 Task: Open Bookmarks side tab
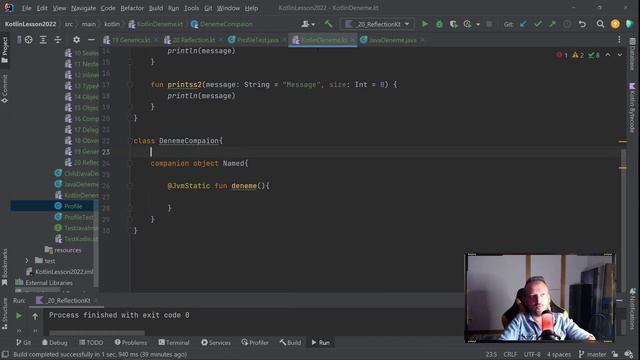(x=4, y=267)
